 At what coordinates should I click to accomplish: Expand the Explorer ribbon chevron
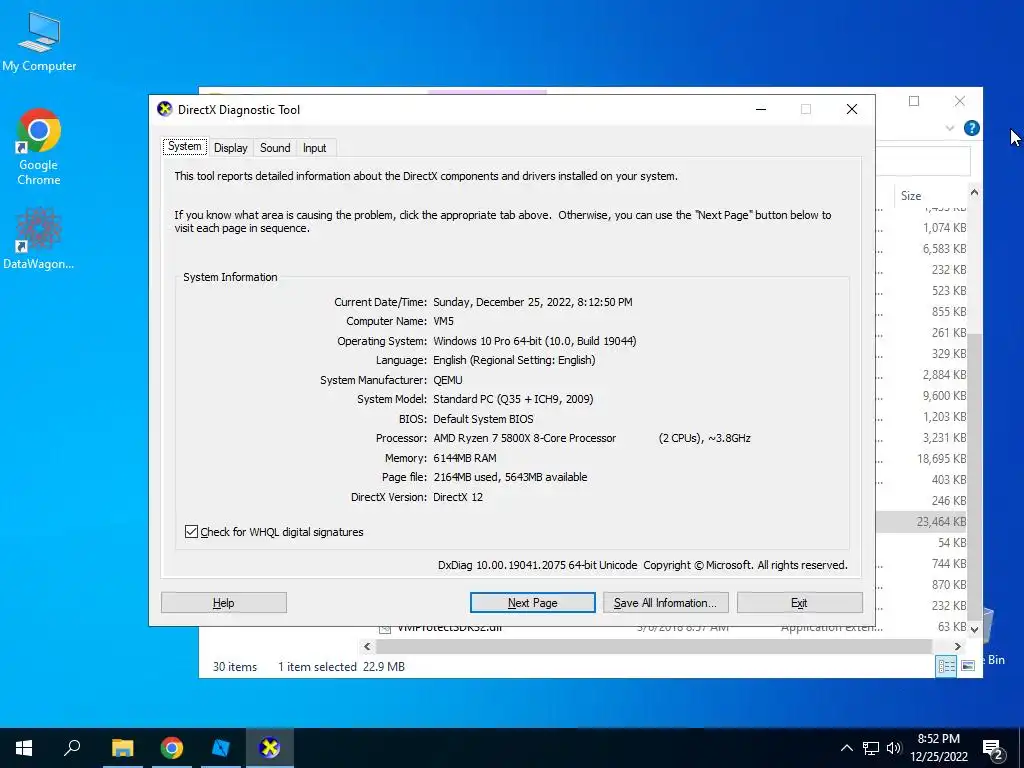pyautogui.click(x=950, y=128)
